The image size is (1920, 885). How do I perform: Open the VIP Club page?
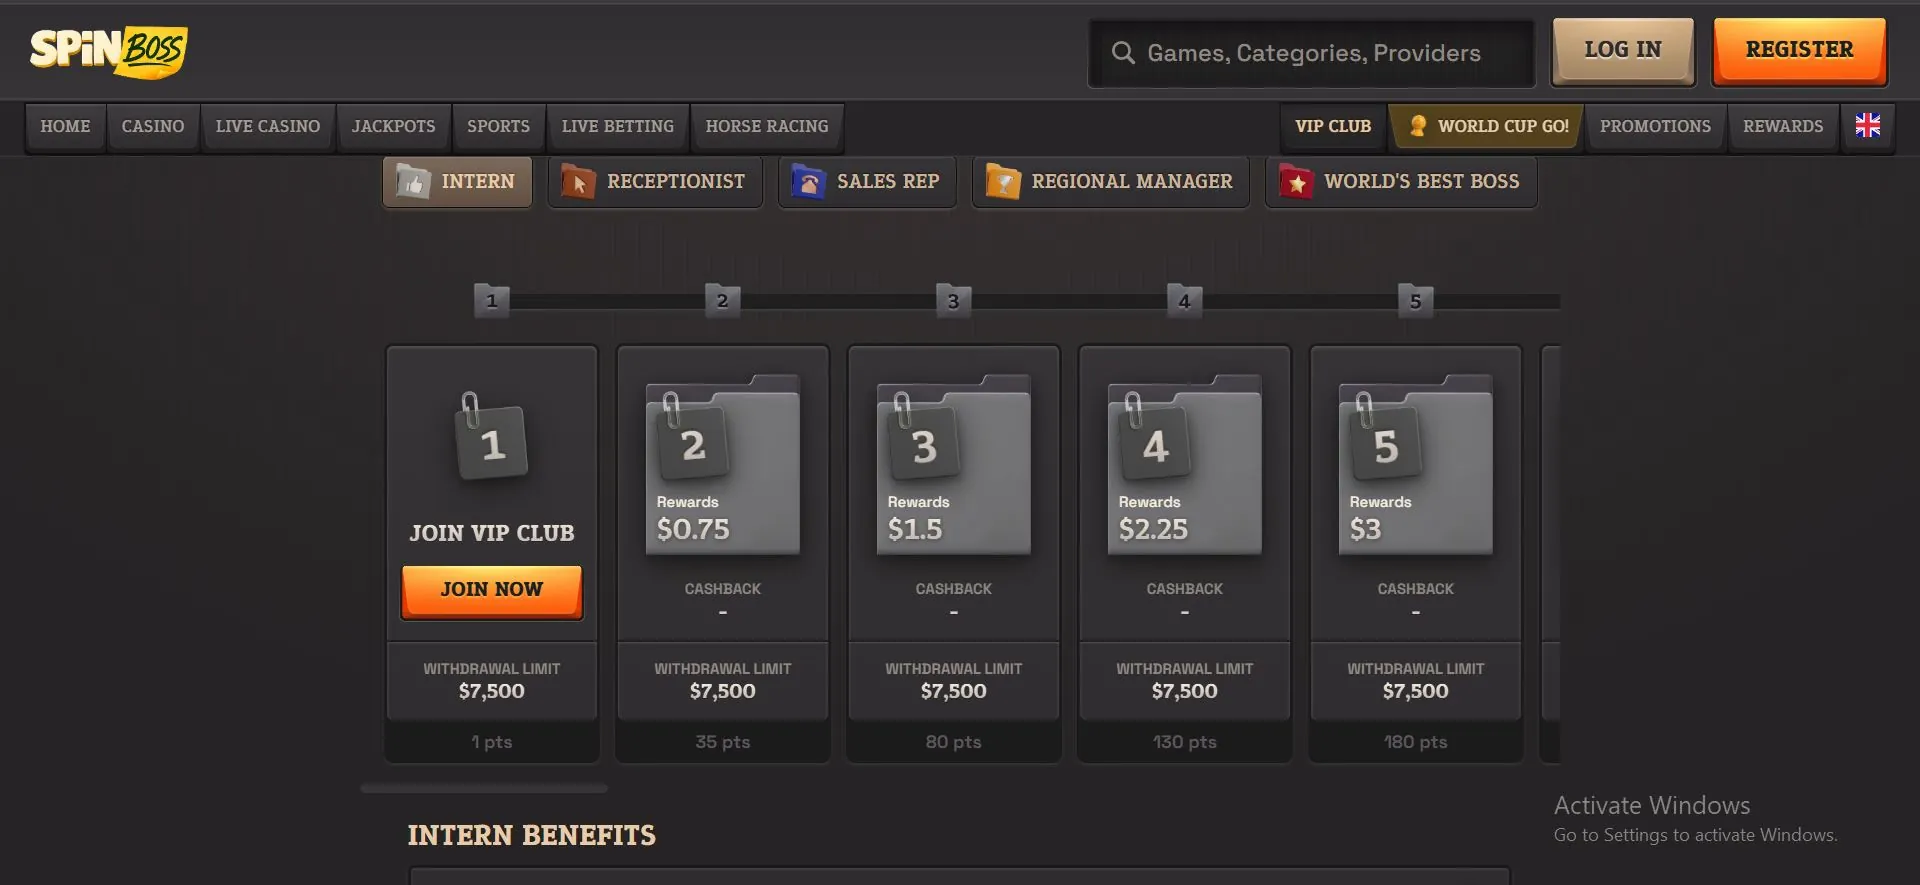[x=1333, y=127]
